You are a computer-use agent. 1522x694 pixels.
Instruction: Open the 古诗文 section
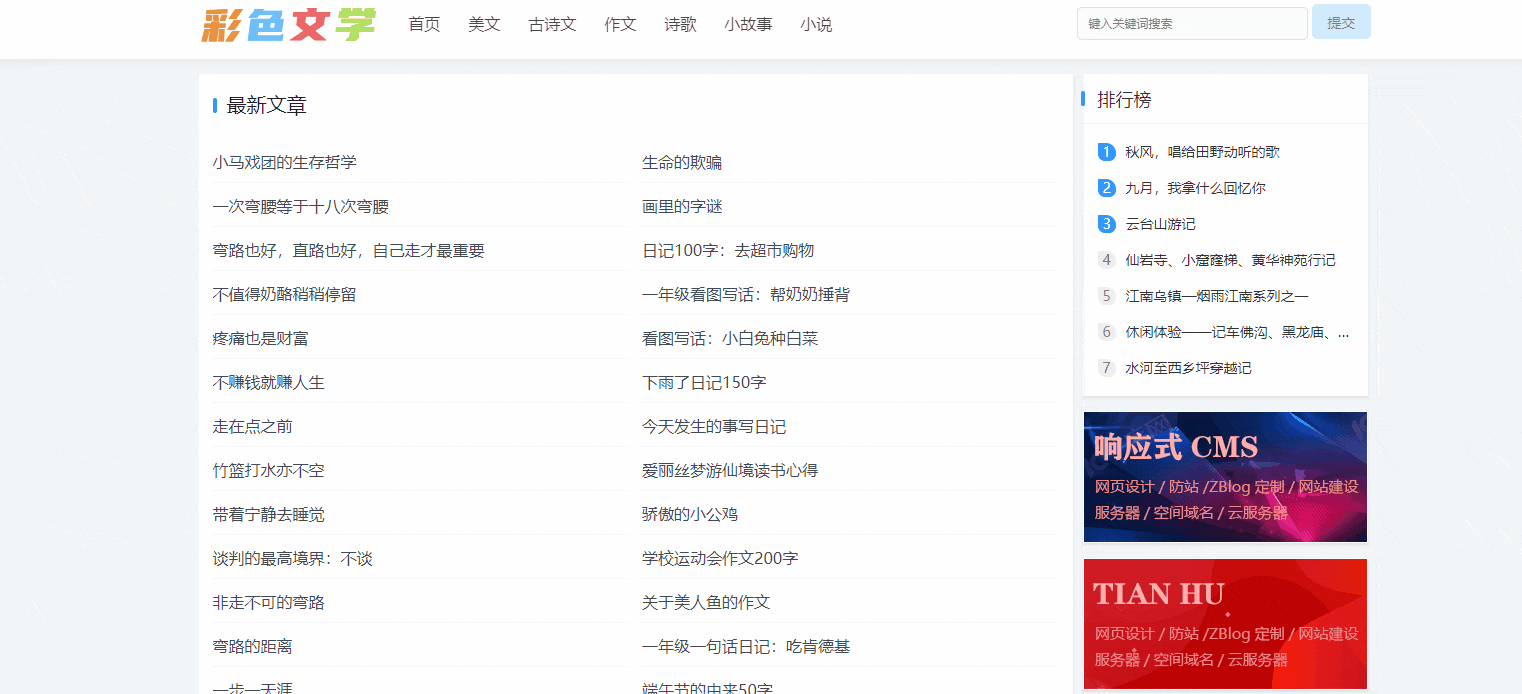click(x=551, y=24)
